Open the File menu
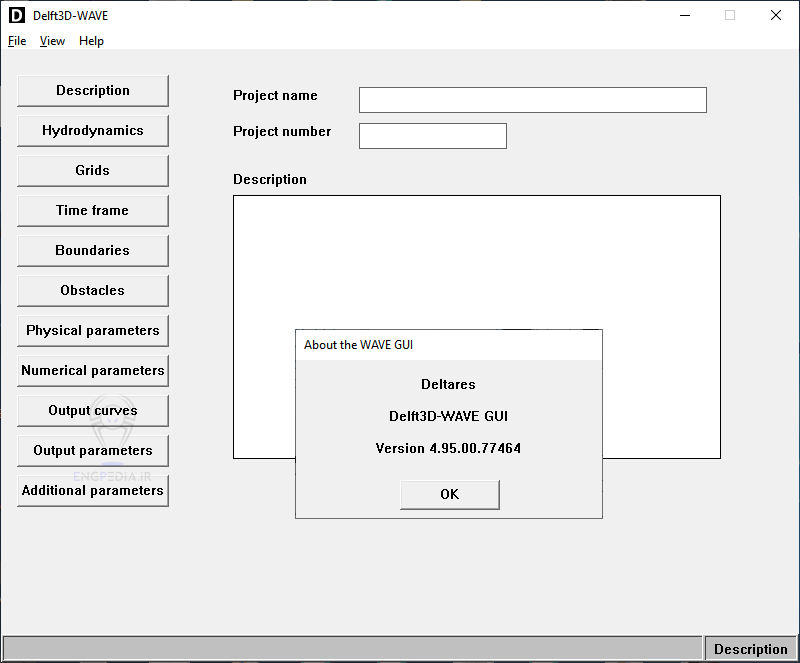Viewport: 800px width, 663px height. point(17,41)
